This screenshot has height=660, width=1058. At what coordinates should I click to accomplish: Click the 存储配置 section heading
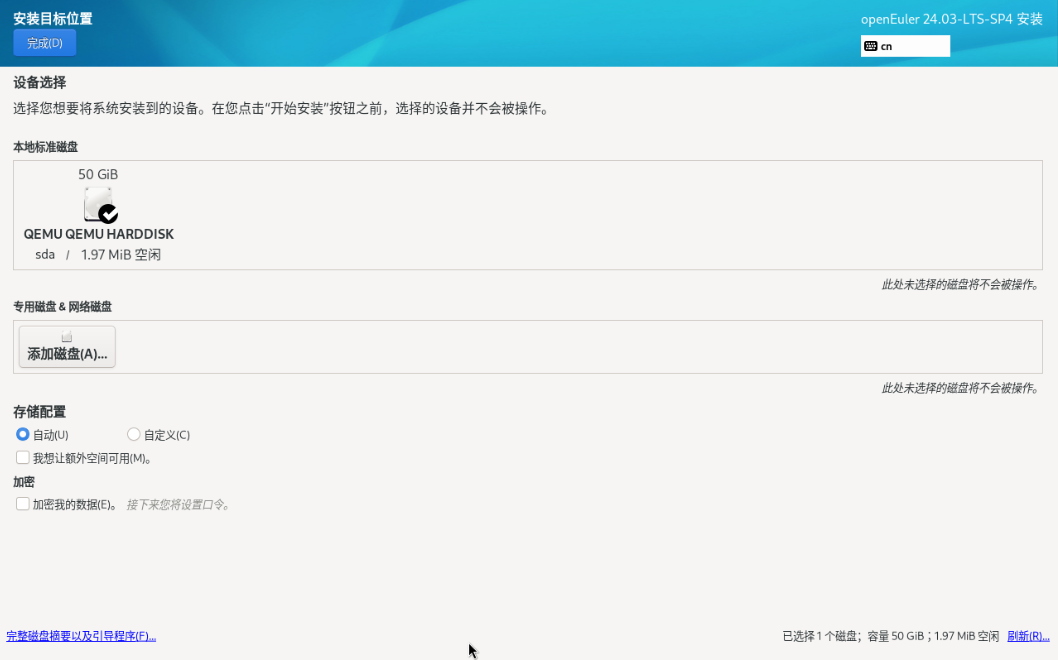tap(39, 412)
